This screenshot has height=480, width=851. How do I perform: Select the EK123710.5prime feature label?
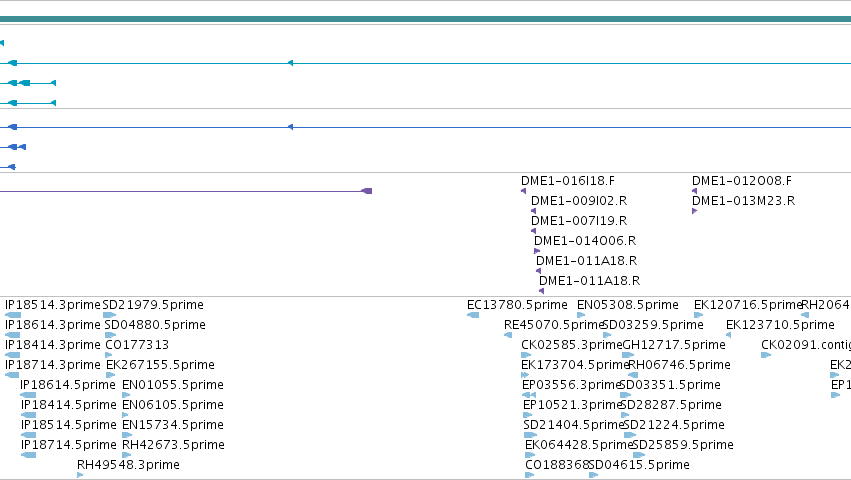tap(780, 325)
